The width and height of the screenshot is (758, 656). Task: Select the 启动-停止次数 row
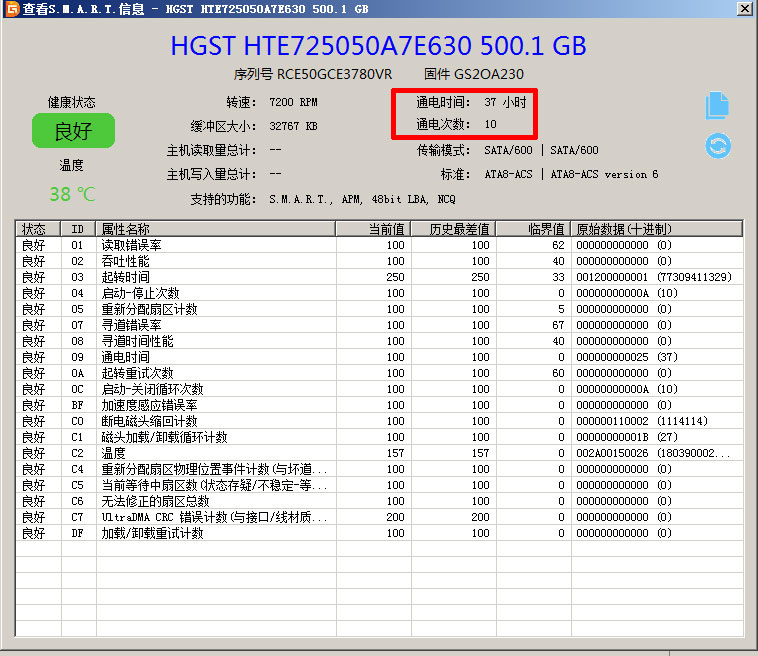click(x=379, y=293)
